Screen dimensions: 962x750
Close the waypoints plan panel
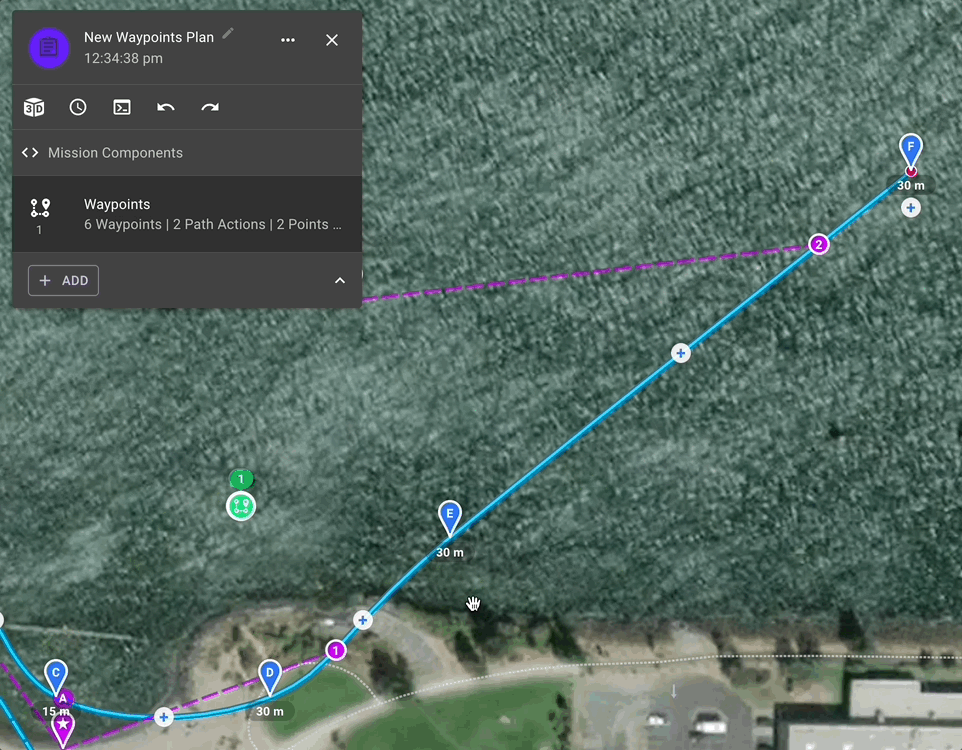[332, 40]
